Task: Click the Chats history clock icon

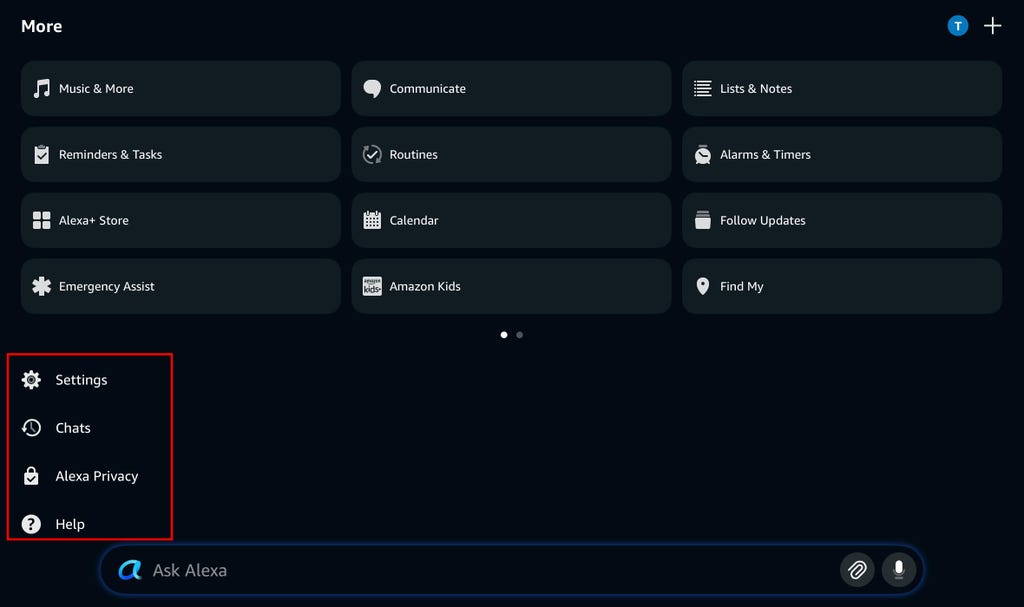Action: pyautogui.click(x=32, y=428)
